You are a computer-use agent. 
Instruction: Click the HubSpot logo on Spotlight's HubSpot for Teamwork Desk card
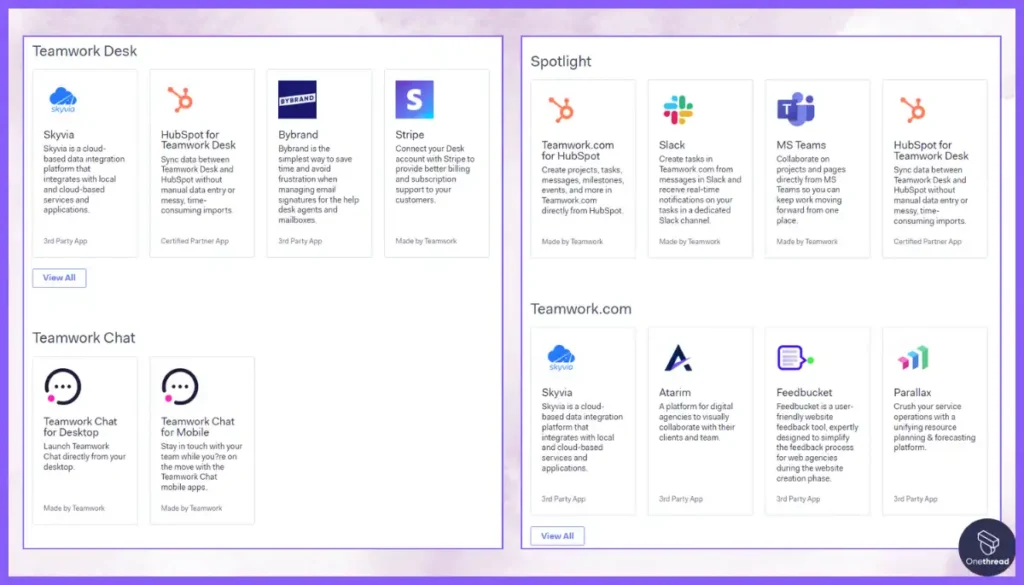912,110
